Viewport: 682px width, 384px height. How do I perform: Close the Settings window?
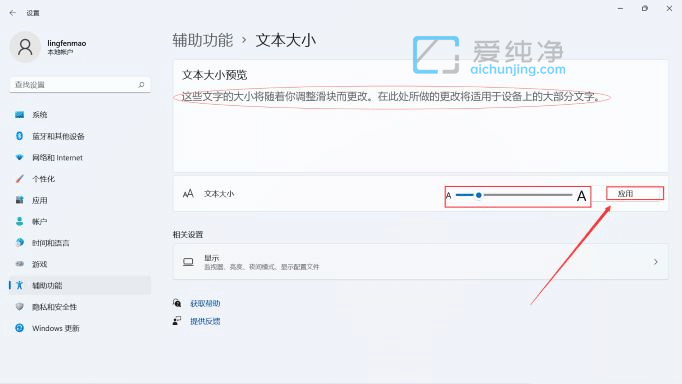(669, 8)
